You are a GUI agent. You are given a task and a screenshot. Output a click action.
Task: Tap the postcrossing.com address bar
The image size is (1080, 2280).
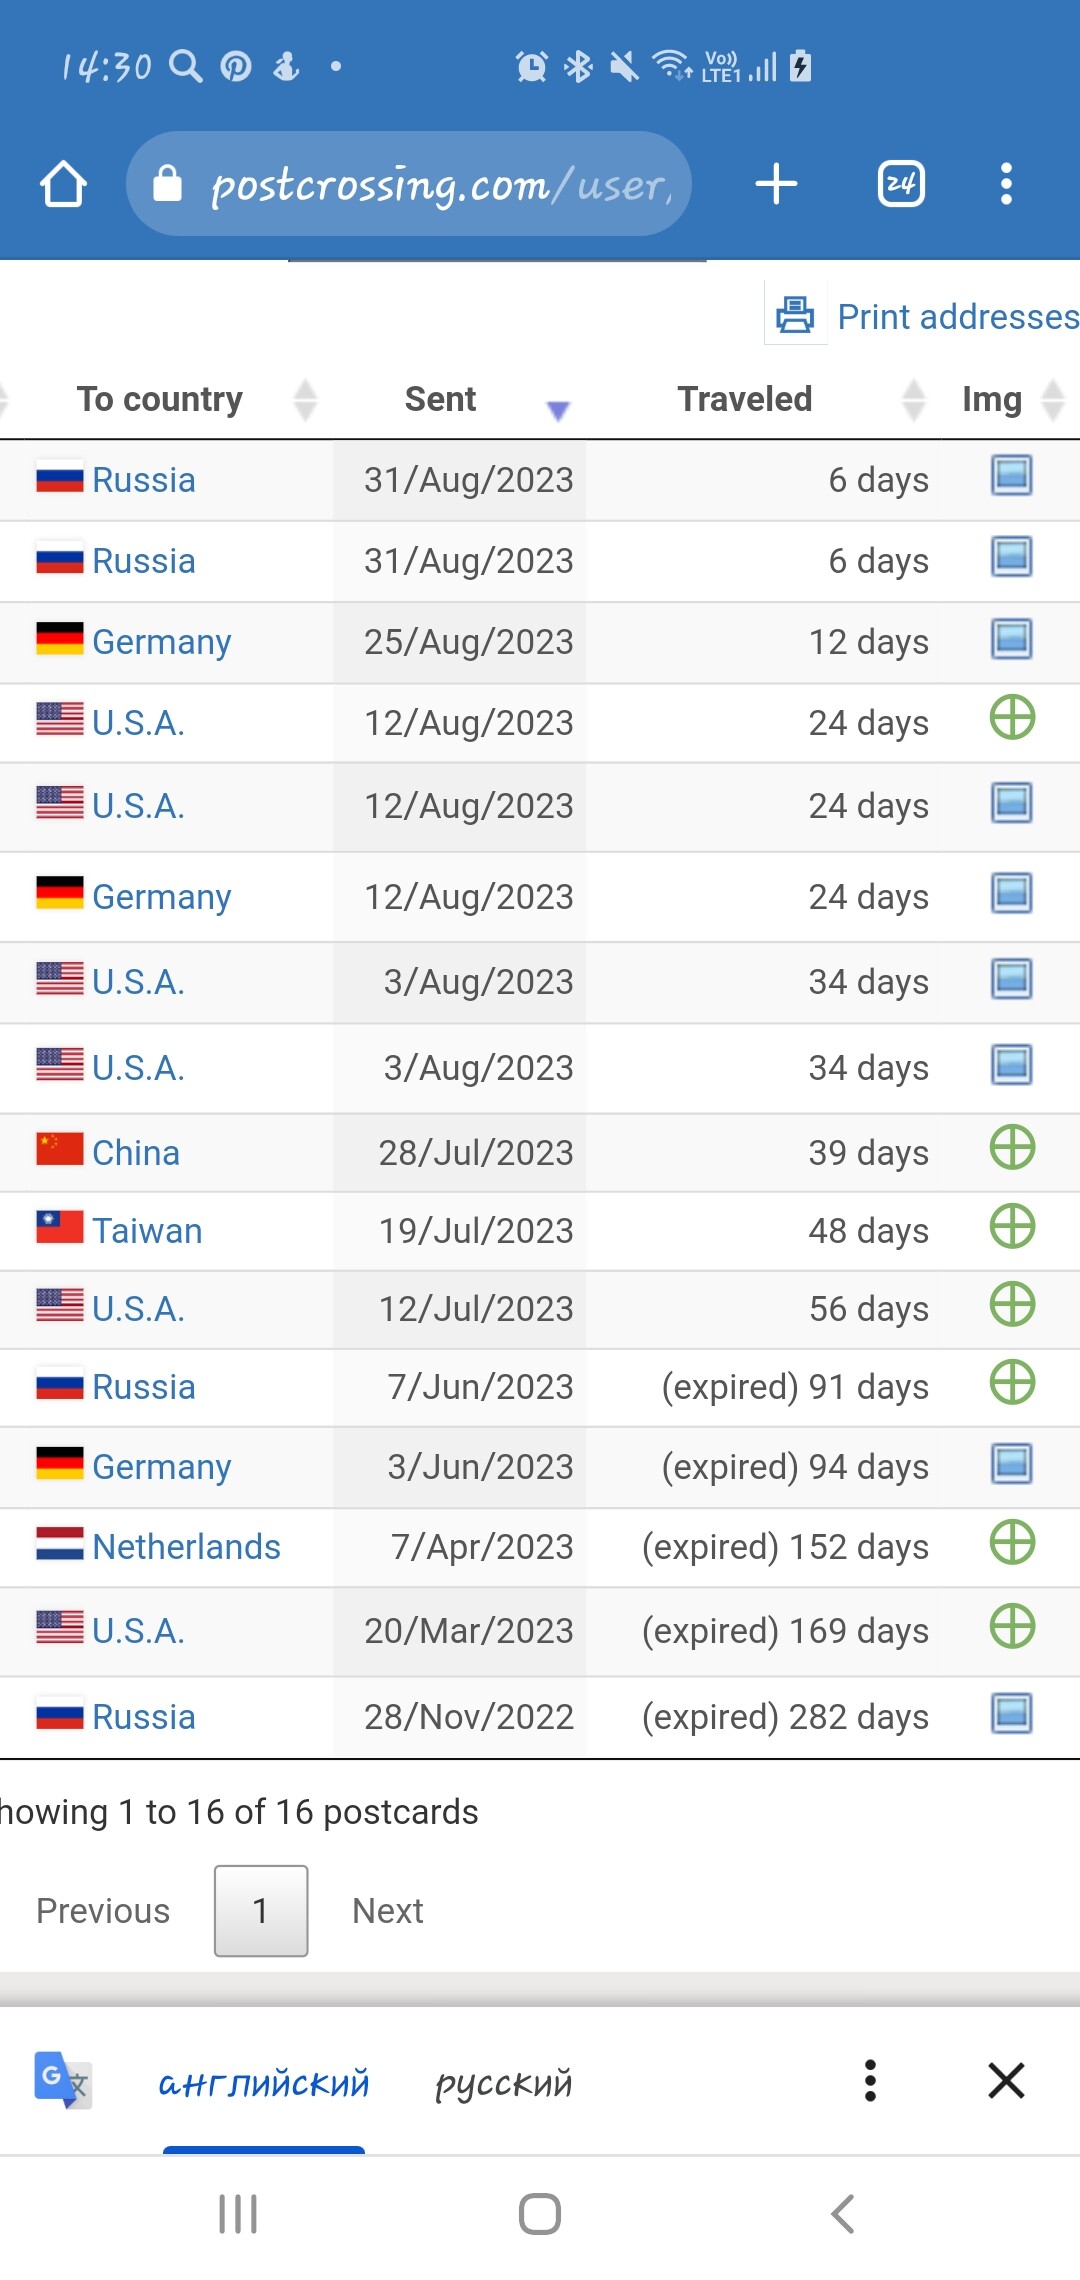pos(409,184)
